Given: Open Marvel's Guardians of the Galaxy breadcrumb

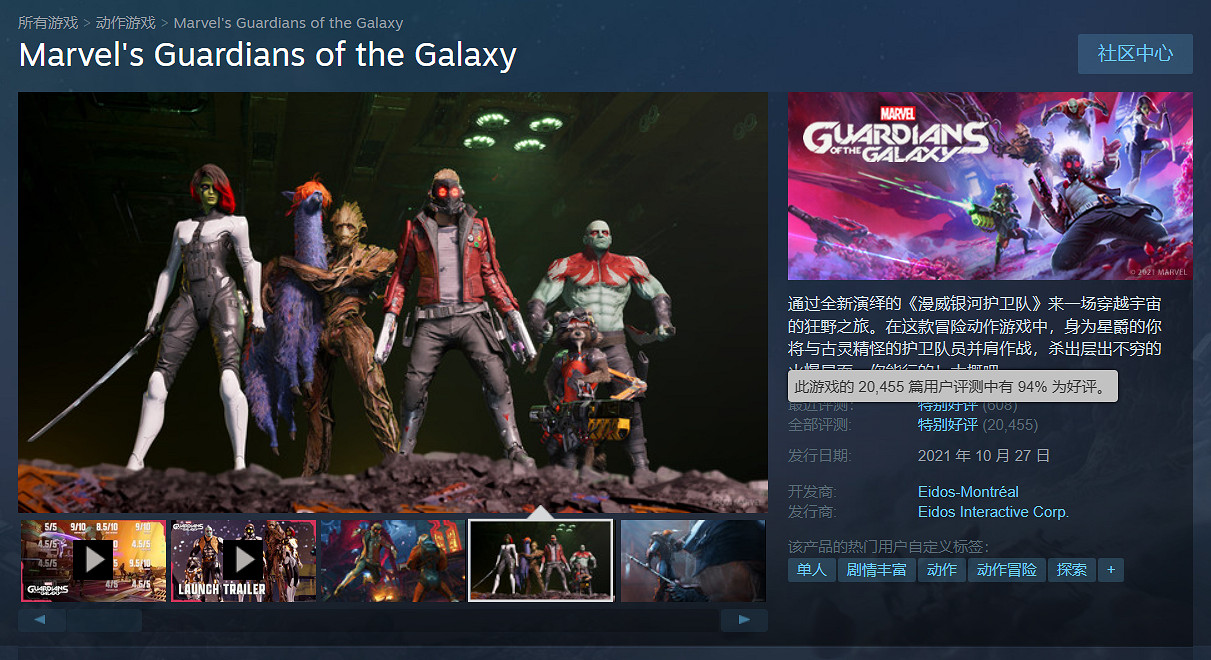Looking at the screenshot, I should (289, 22).
